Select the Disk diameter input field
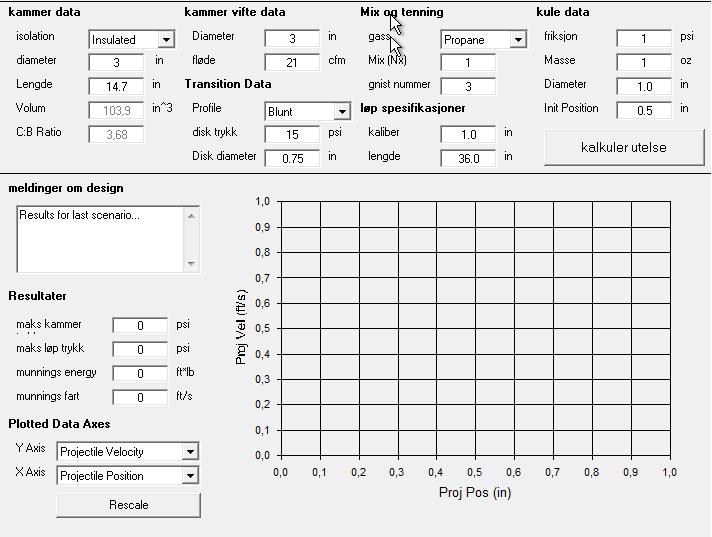 click(292, 158)
